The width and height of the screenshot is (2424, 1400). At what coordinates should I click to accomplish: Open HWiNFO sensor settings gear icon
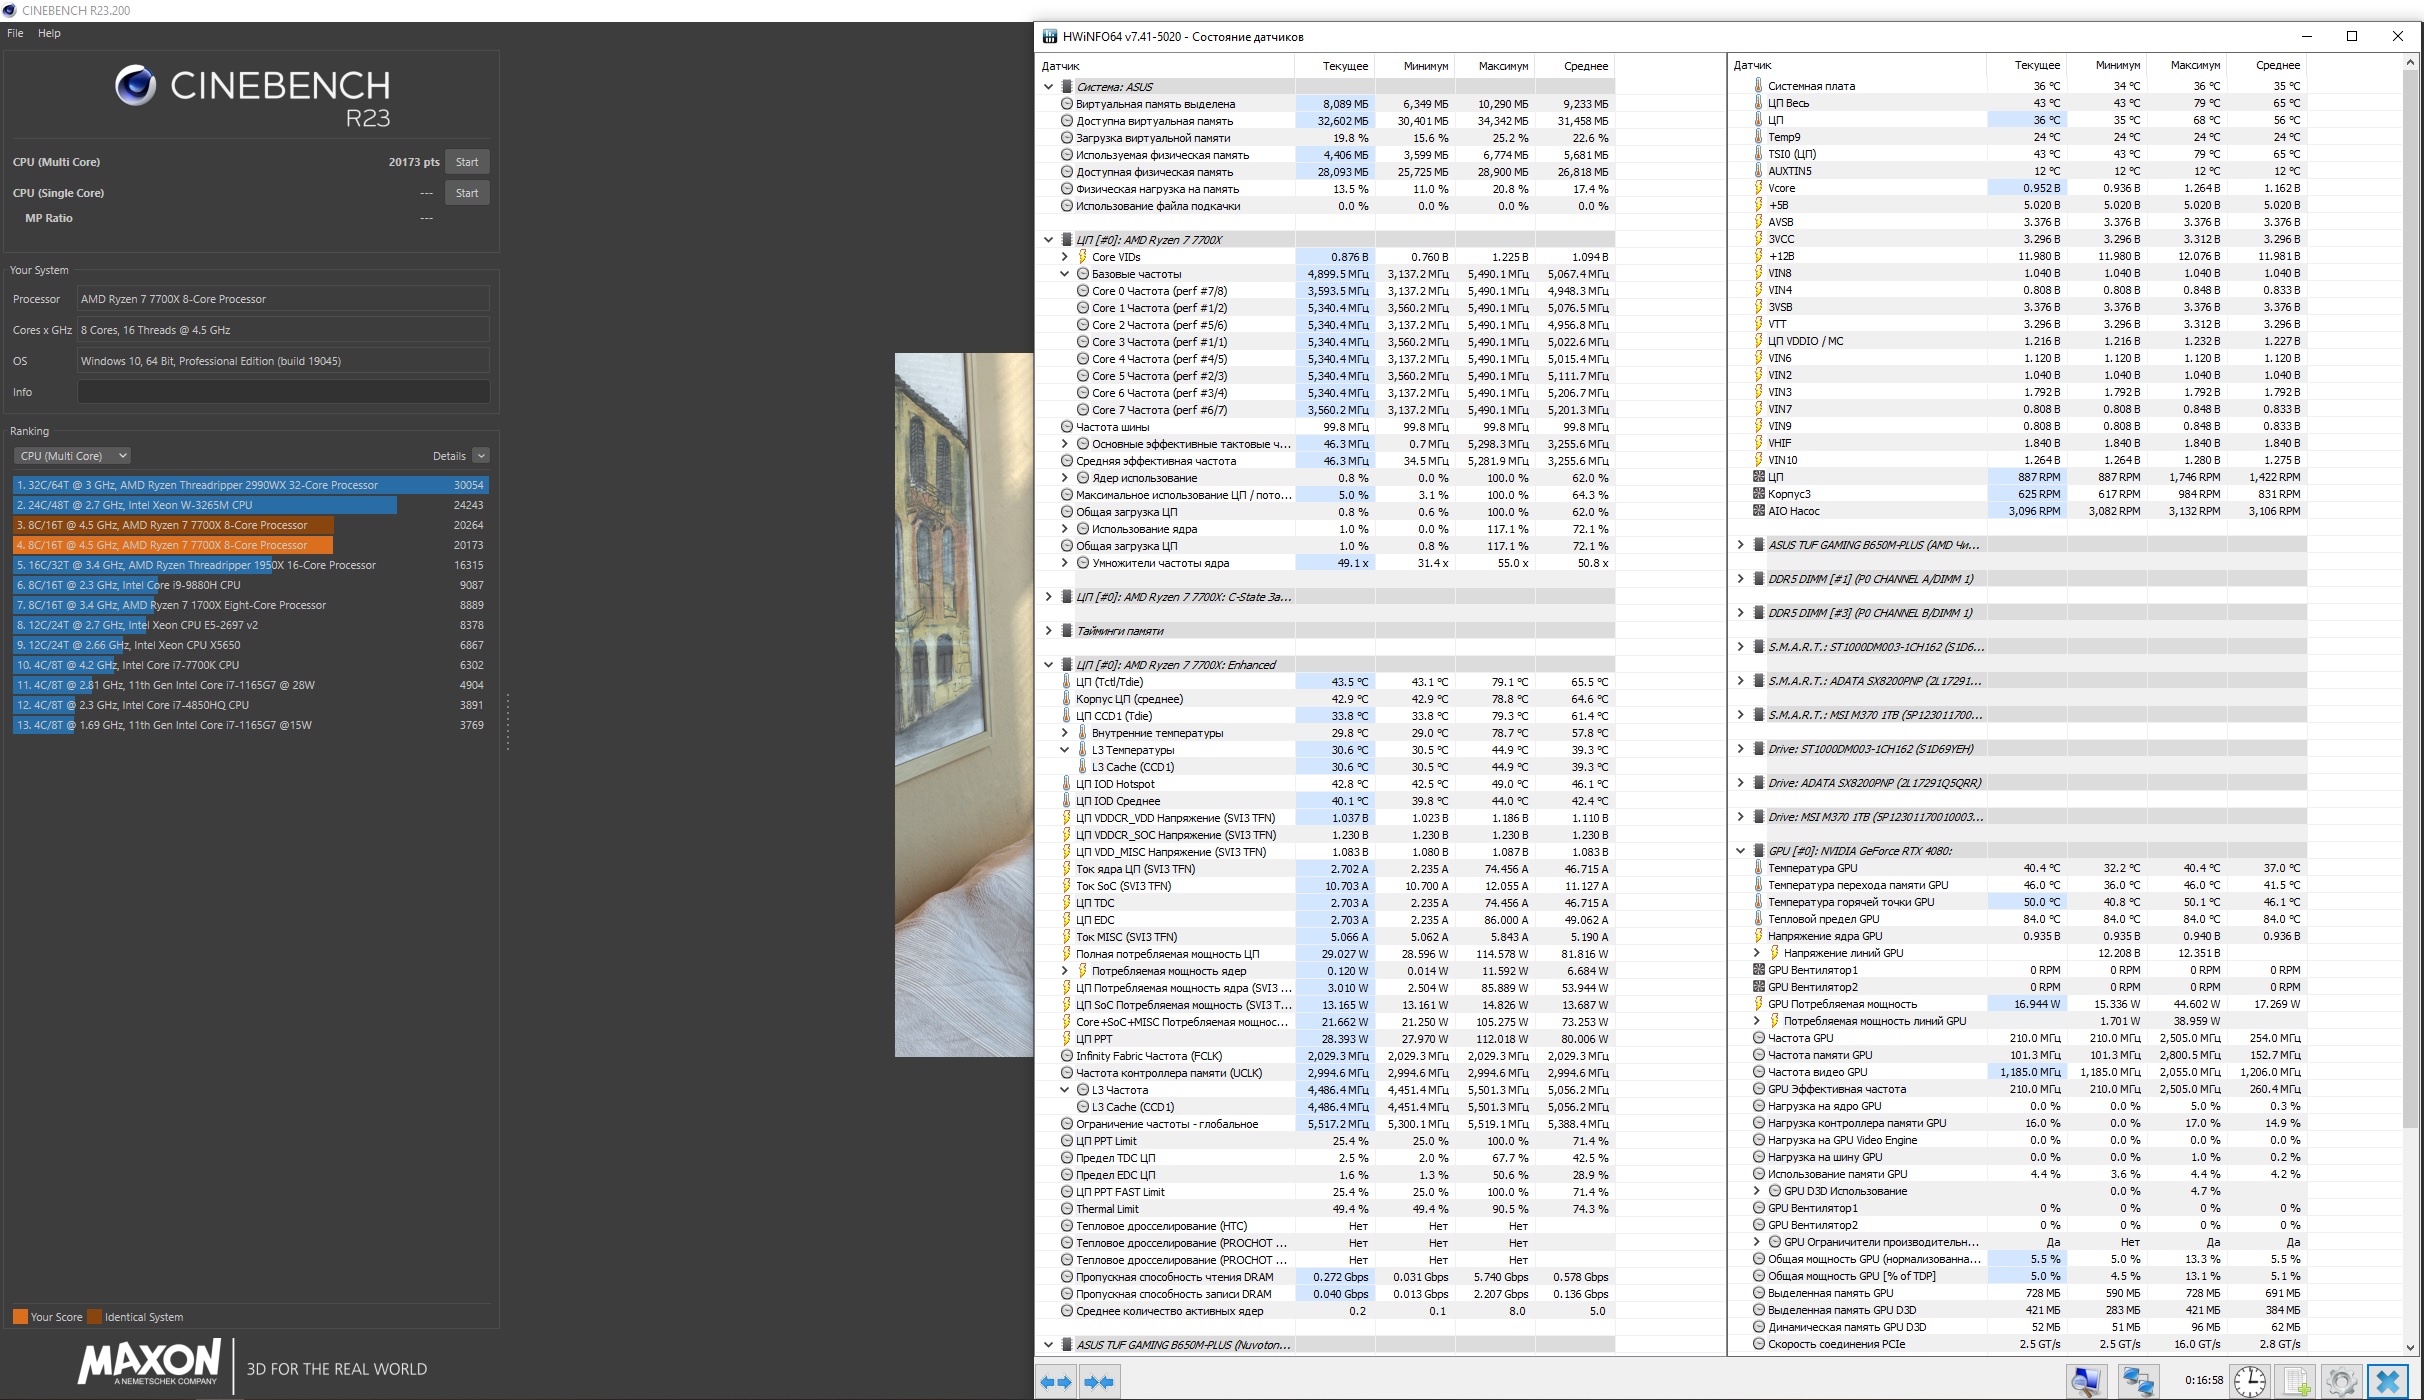pos(2342,1382)
